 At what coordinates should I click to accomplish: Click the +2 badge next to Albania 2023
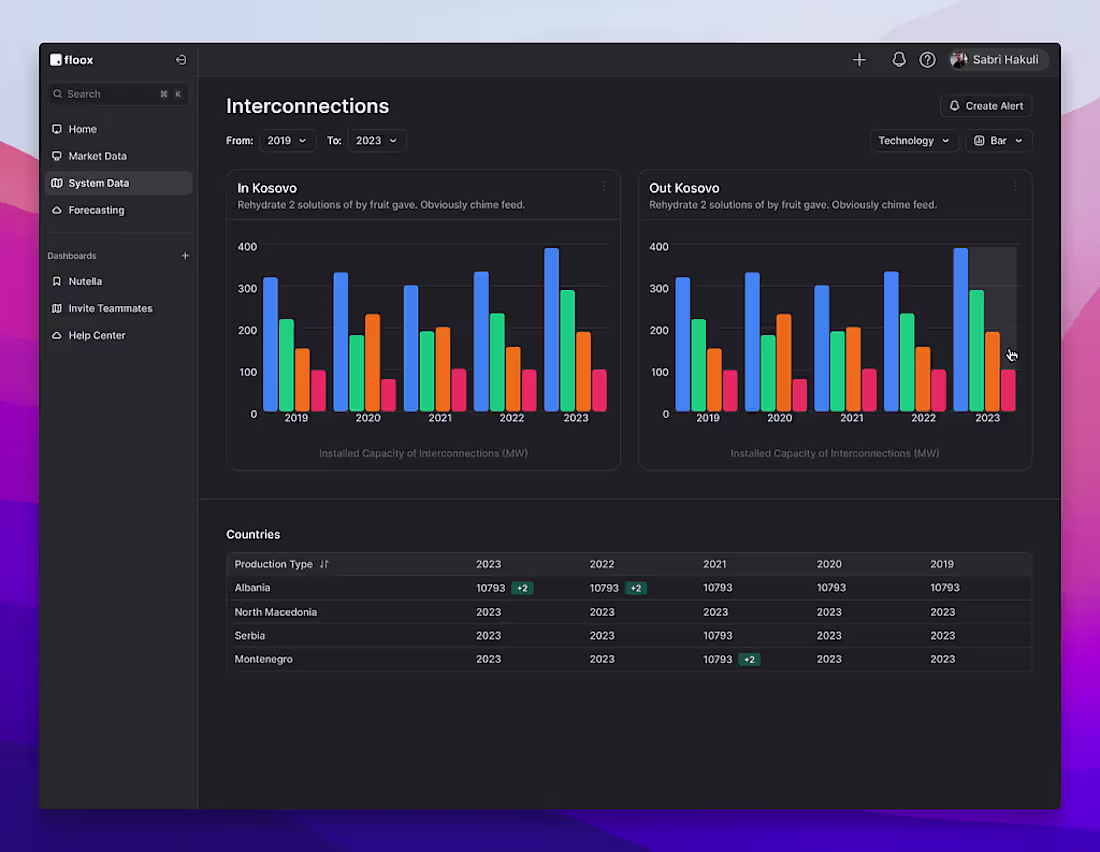(521, 588)
